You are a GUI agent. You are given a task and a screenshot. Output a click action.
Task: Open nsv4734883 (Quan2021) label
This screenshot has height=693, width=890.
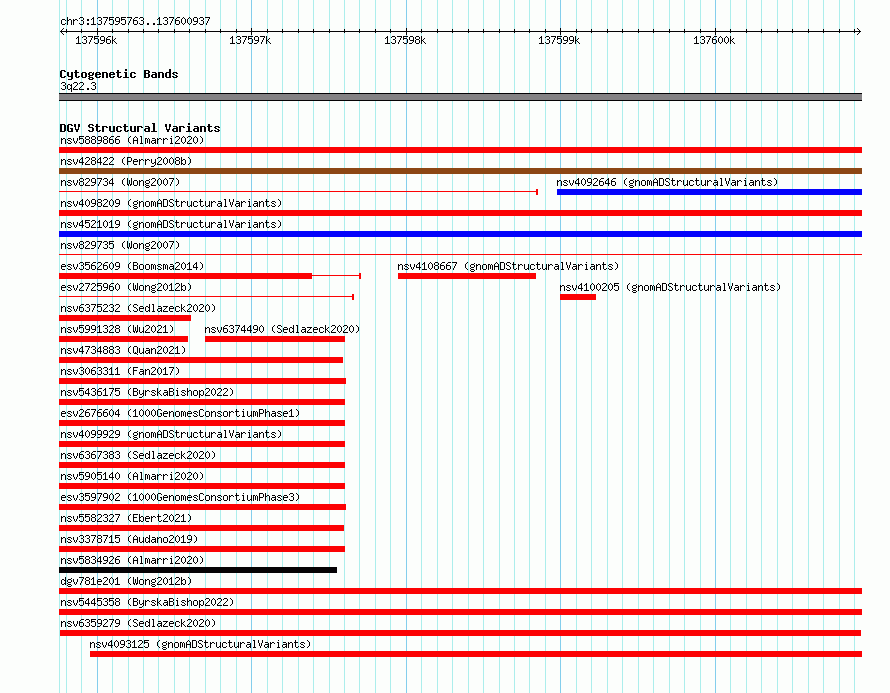(x=123, y=350)
